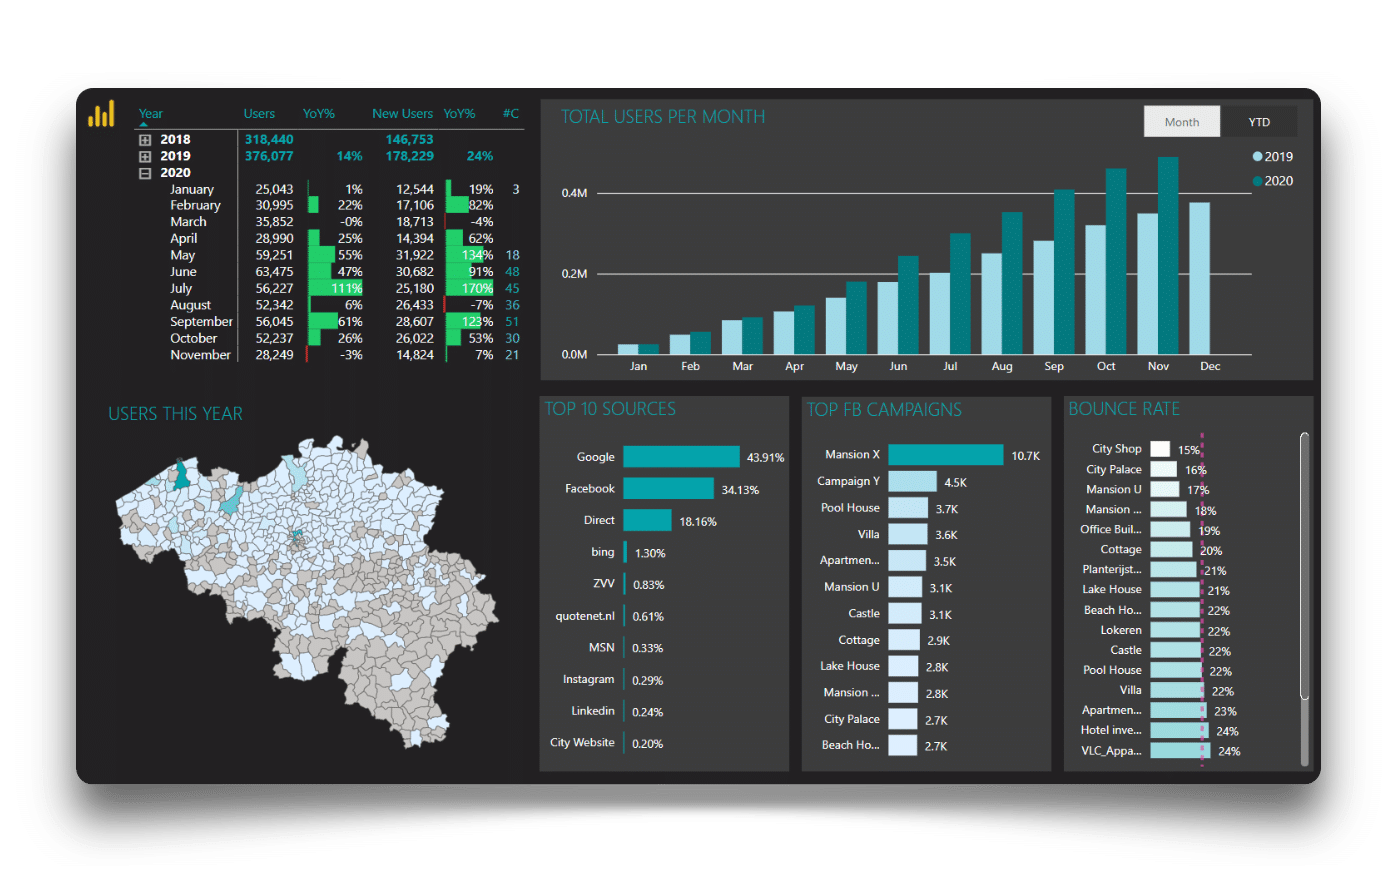1397x883 pixels.
Task: Click the Lake House bounce rate label
Action: 1112,589
